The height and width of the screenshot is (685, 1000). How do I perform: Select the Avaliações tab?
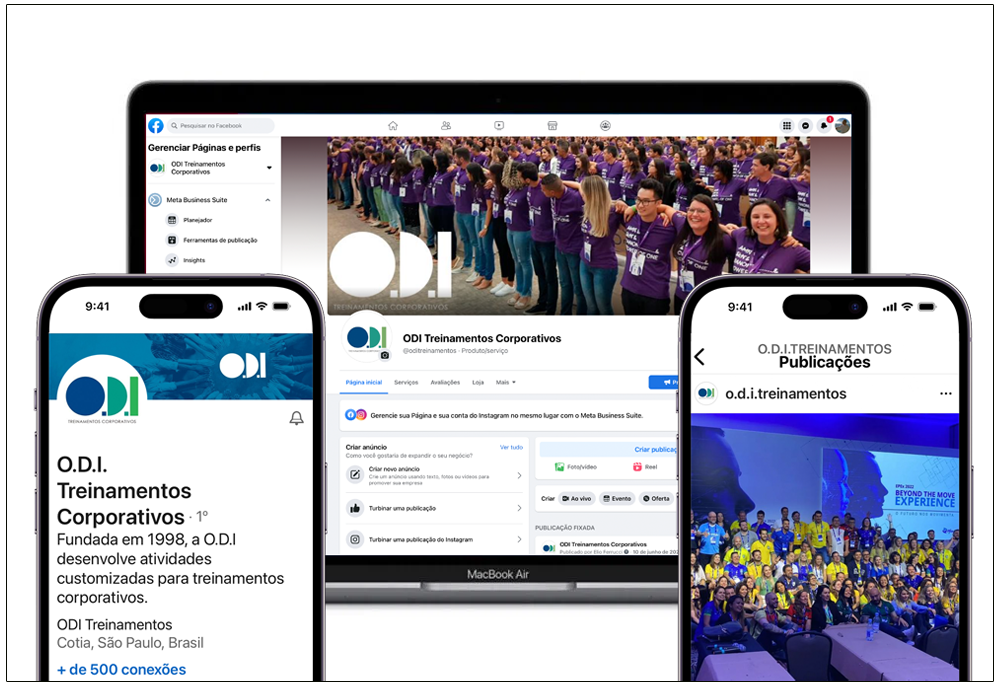point(445,382)
